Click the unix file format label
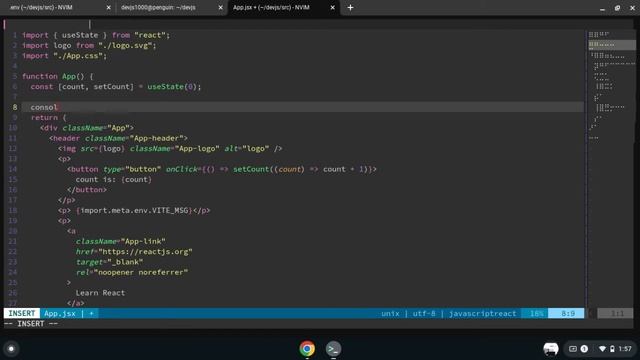 [x=390, y=313]
